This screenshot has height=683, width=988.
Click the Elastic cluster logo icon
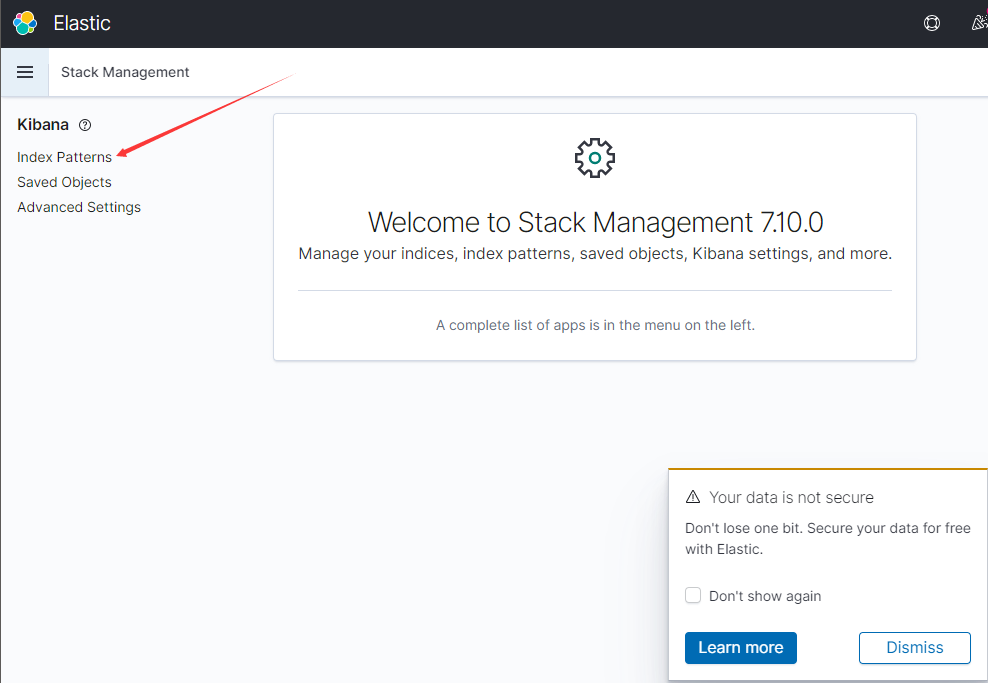[x=25, y=23]
